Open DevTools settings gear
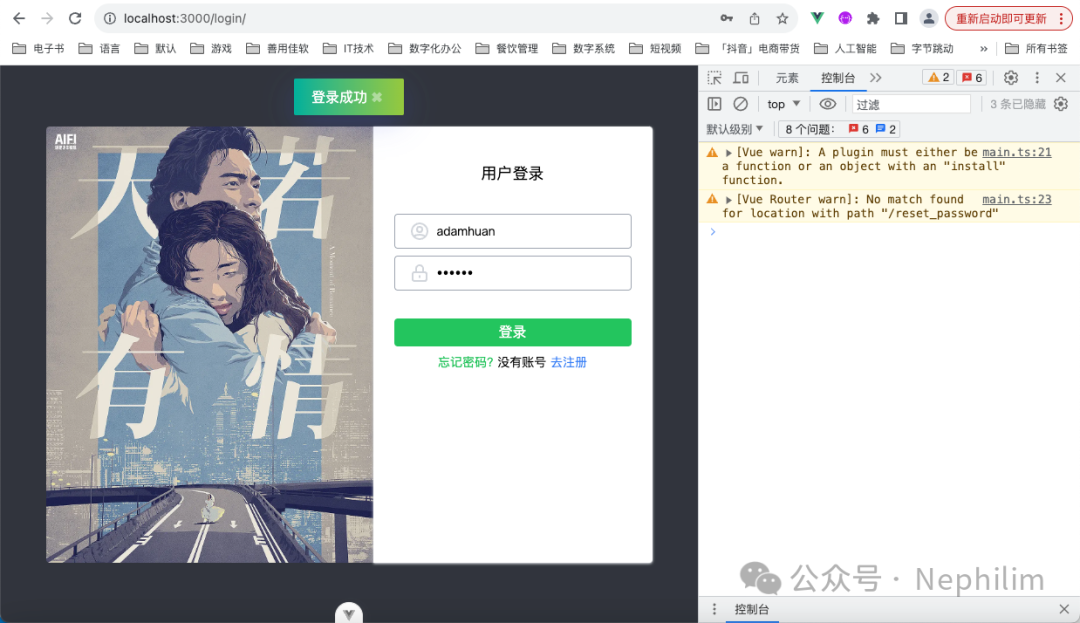 click(1010, 78)
